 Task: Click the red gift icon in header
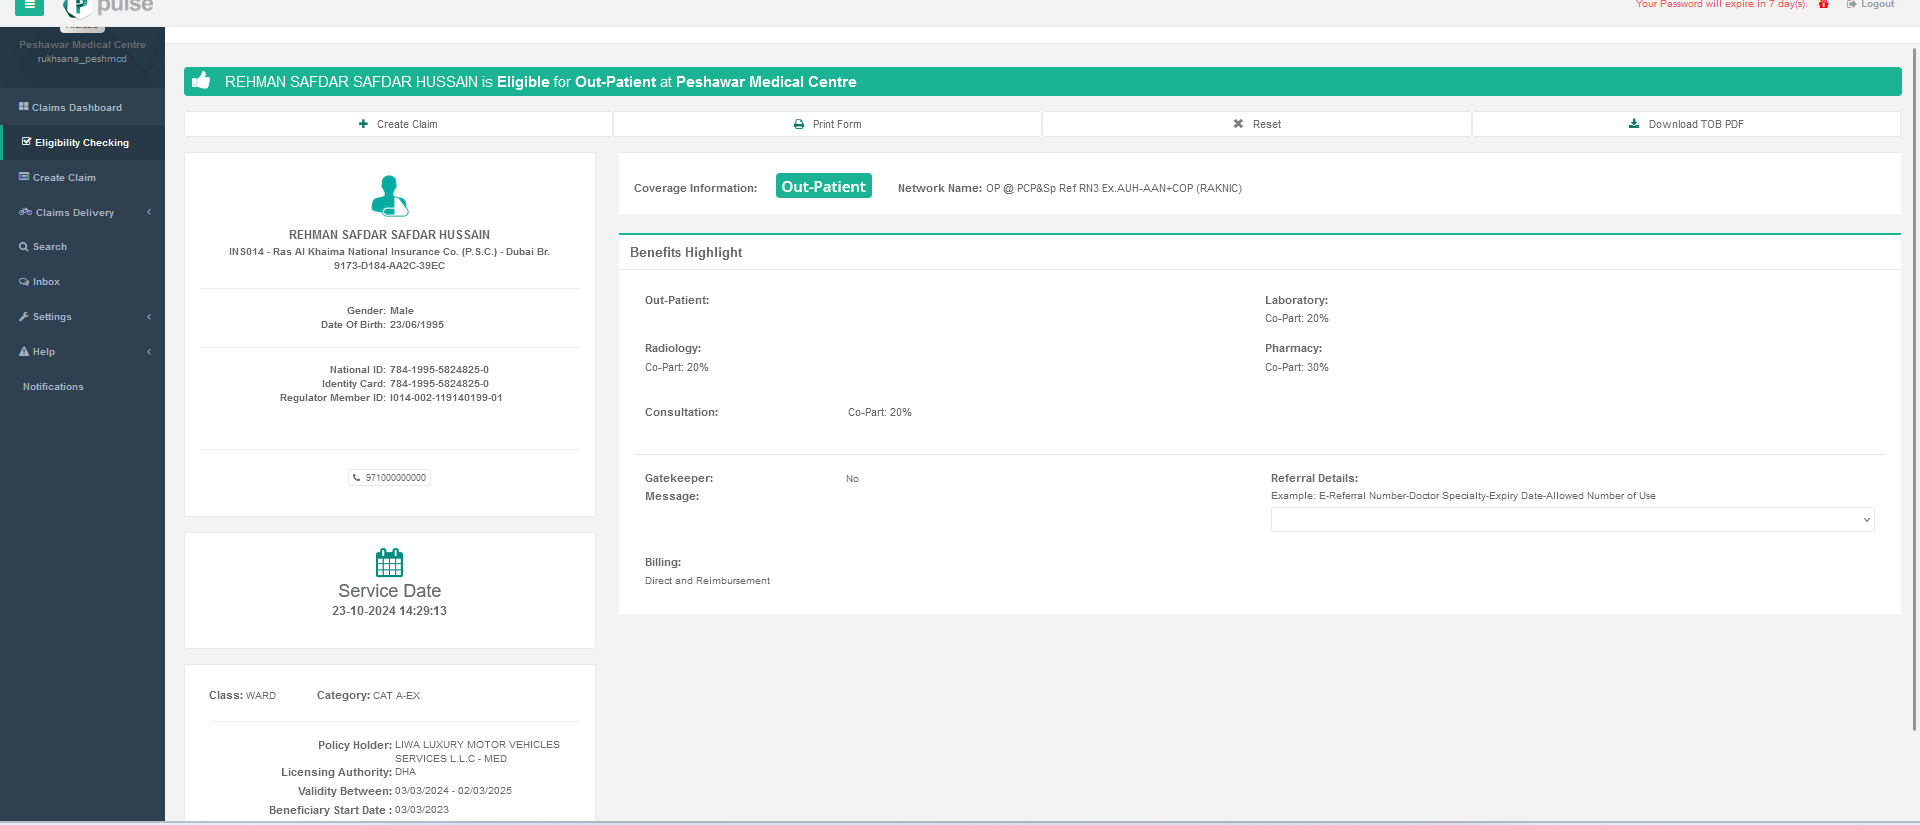click(1823, 5)
